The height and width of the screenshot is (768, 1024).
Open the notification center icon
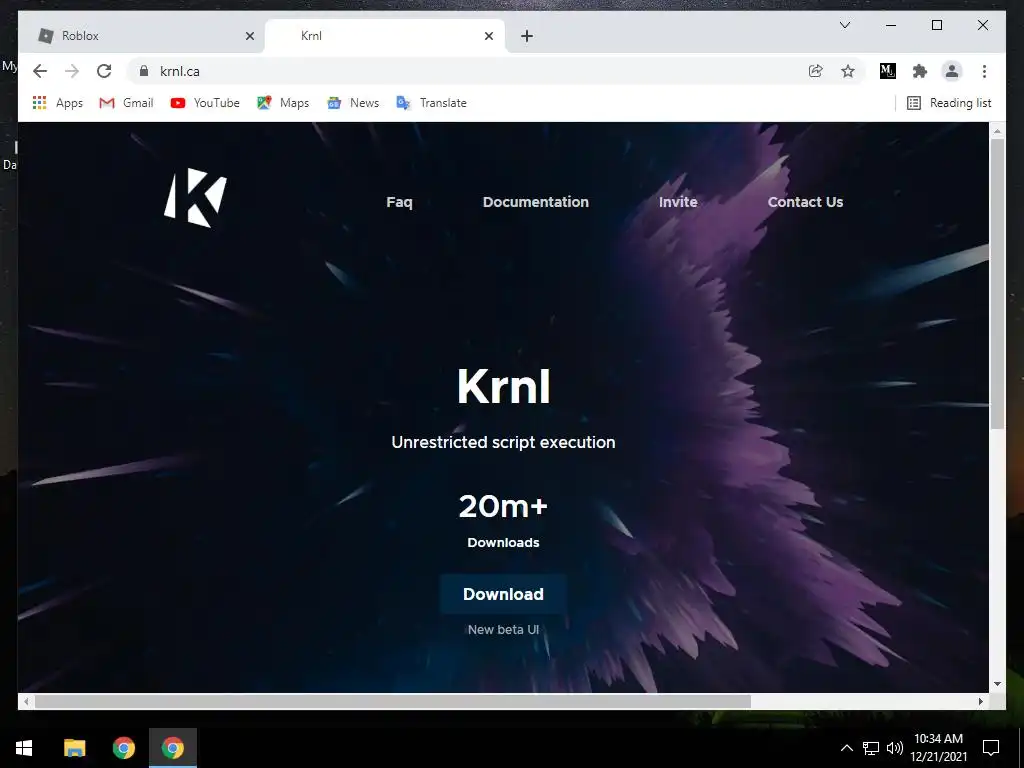click(991, 748)
